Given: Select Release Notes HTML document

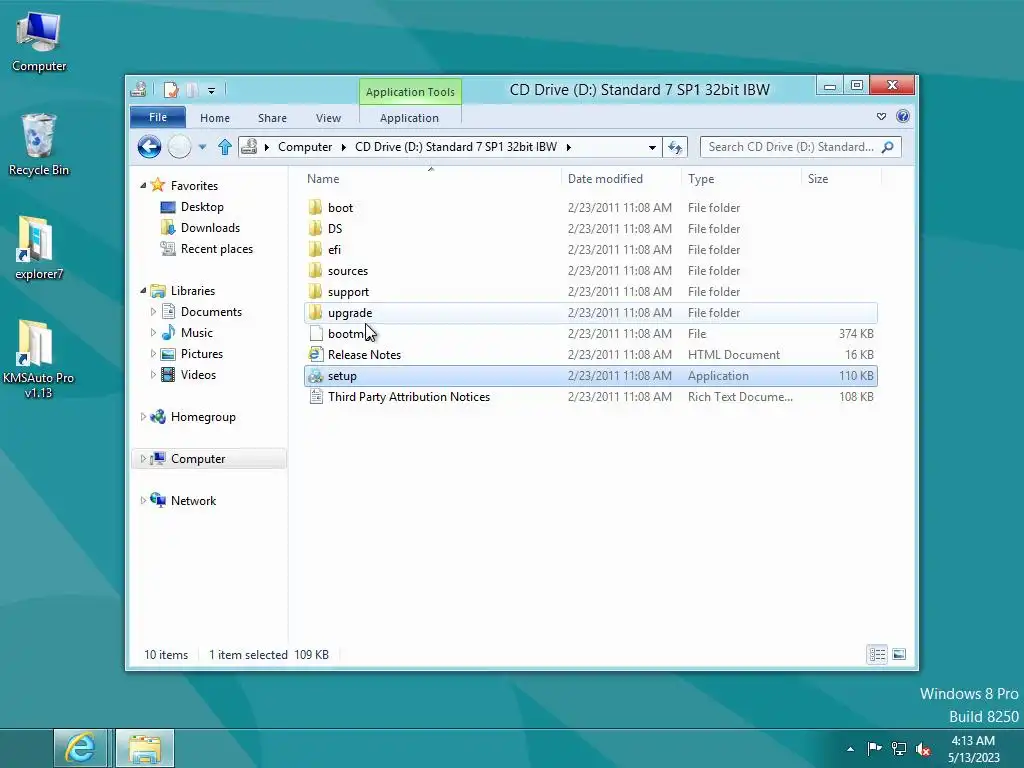Looking at the screenshot, I should [591, 355].
